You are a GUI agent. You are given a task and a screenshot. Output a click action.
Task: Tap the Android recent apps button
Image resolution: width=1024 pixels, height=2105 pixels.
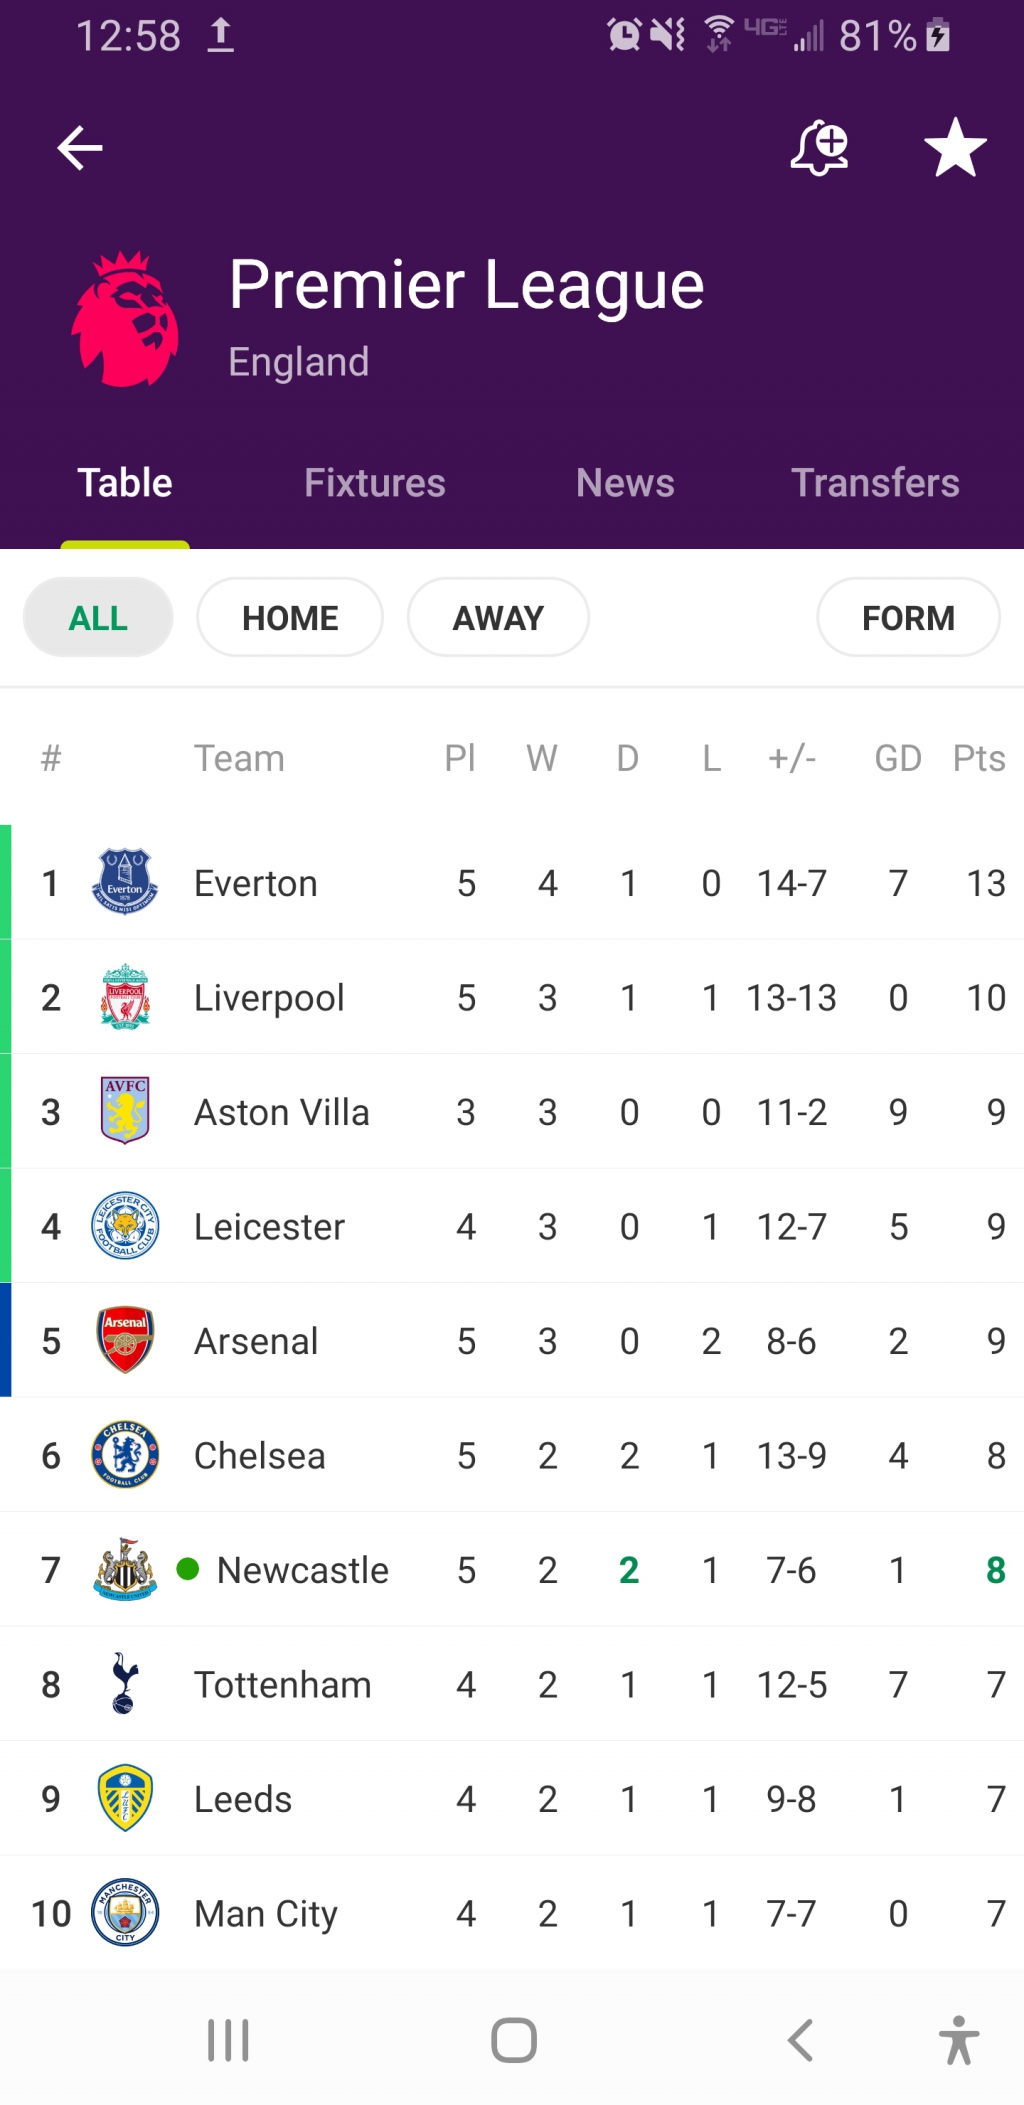click(x=228, y=2040)
